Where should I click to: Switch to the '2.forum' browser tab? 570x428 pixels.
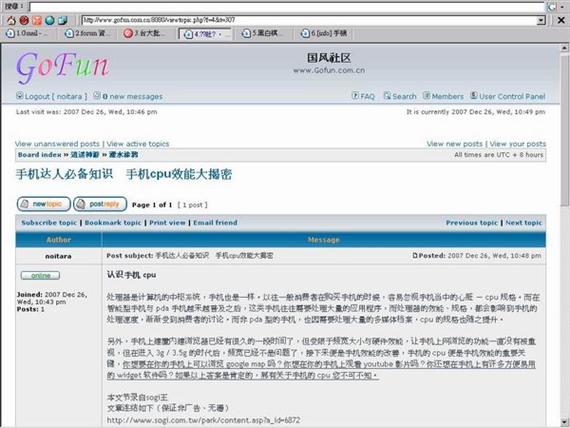click(87, 33)
